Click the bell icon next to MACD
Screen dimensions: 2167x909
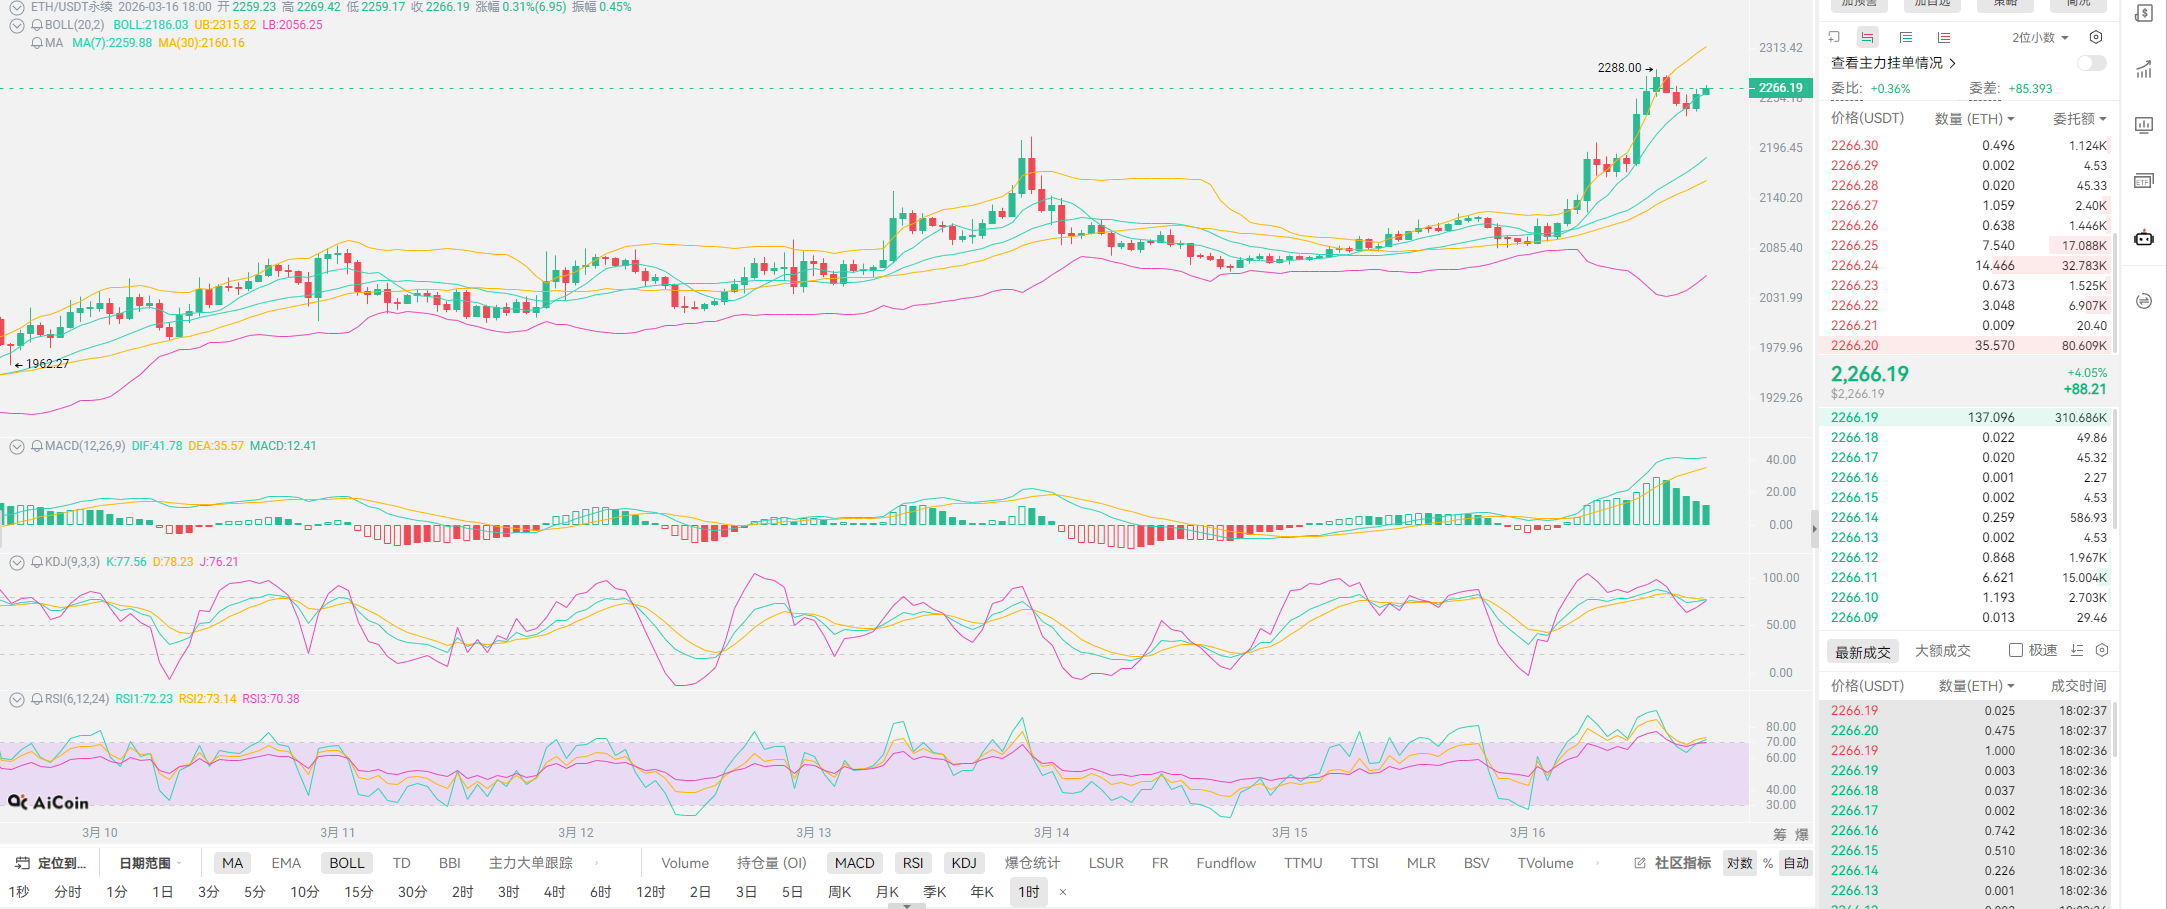coord(37,446)
